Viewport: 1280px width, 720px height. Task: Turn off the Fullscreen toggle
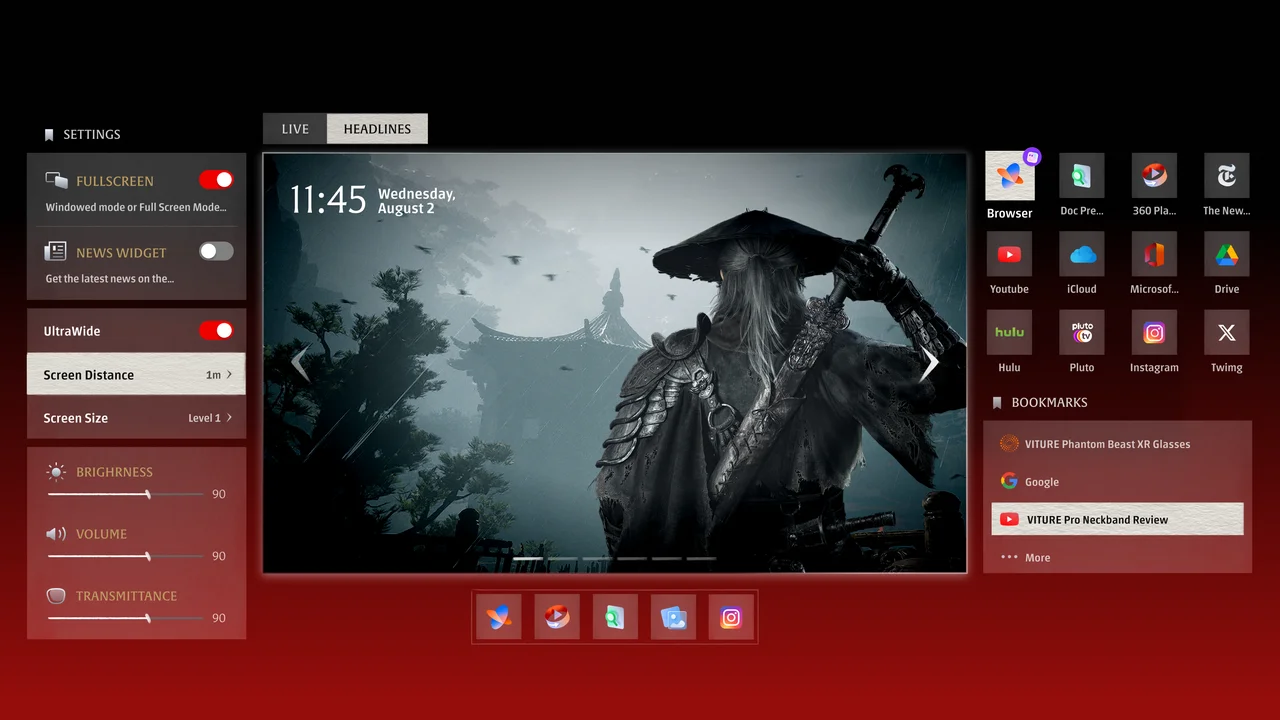click(216, 180)
